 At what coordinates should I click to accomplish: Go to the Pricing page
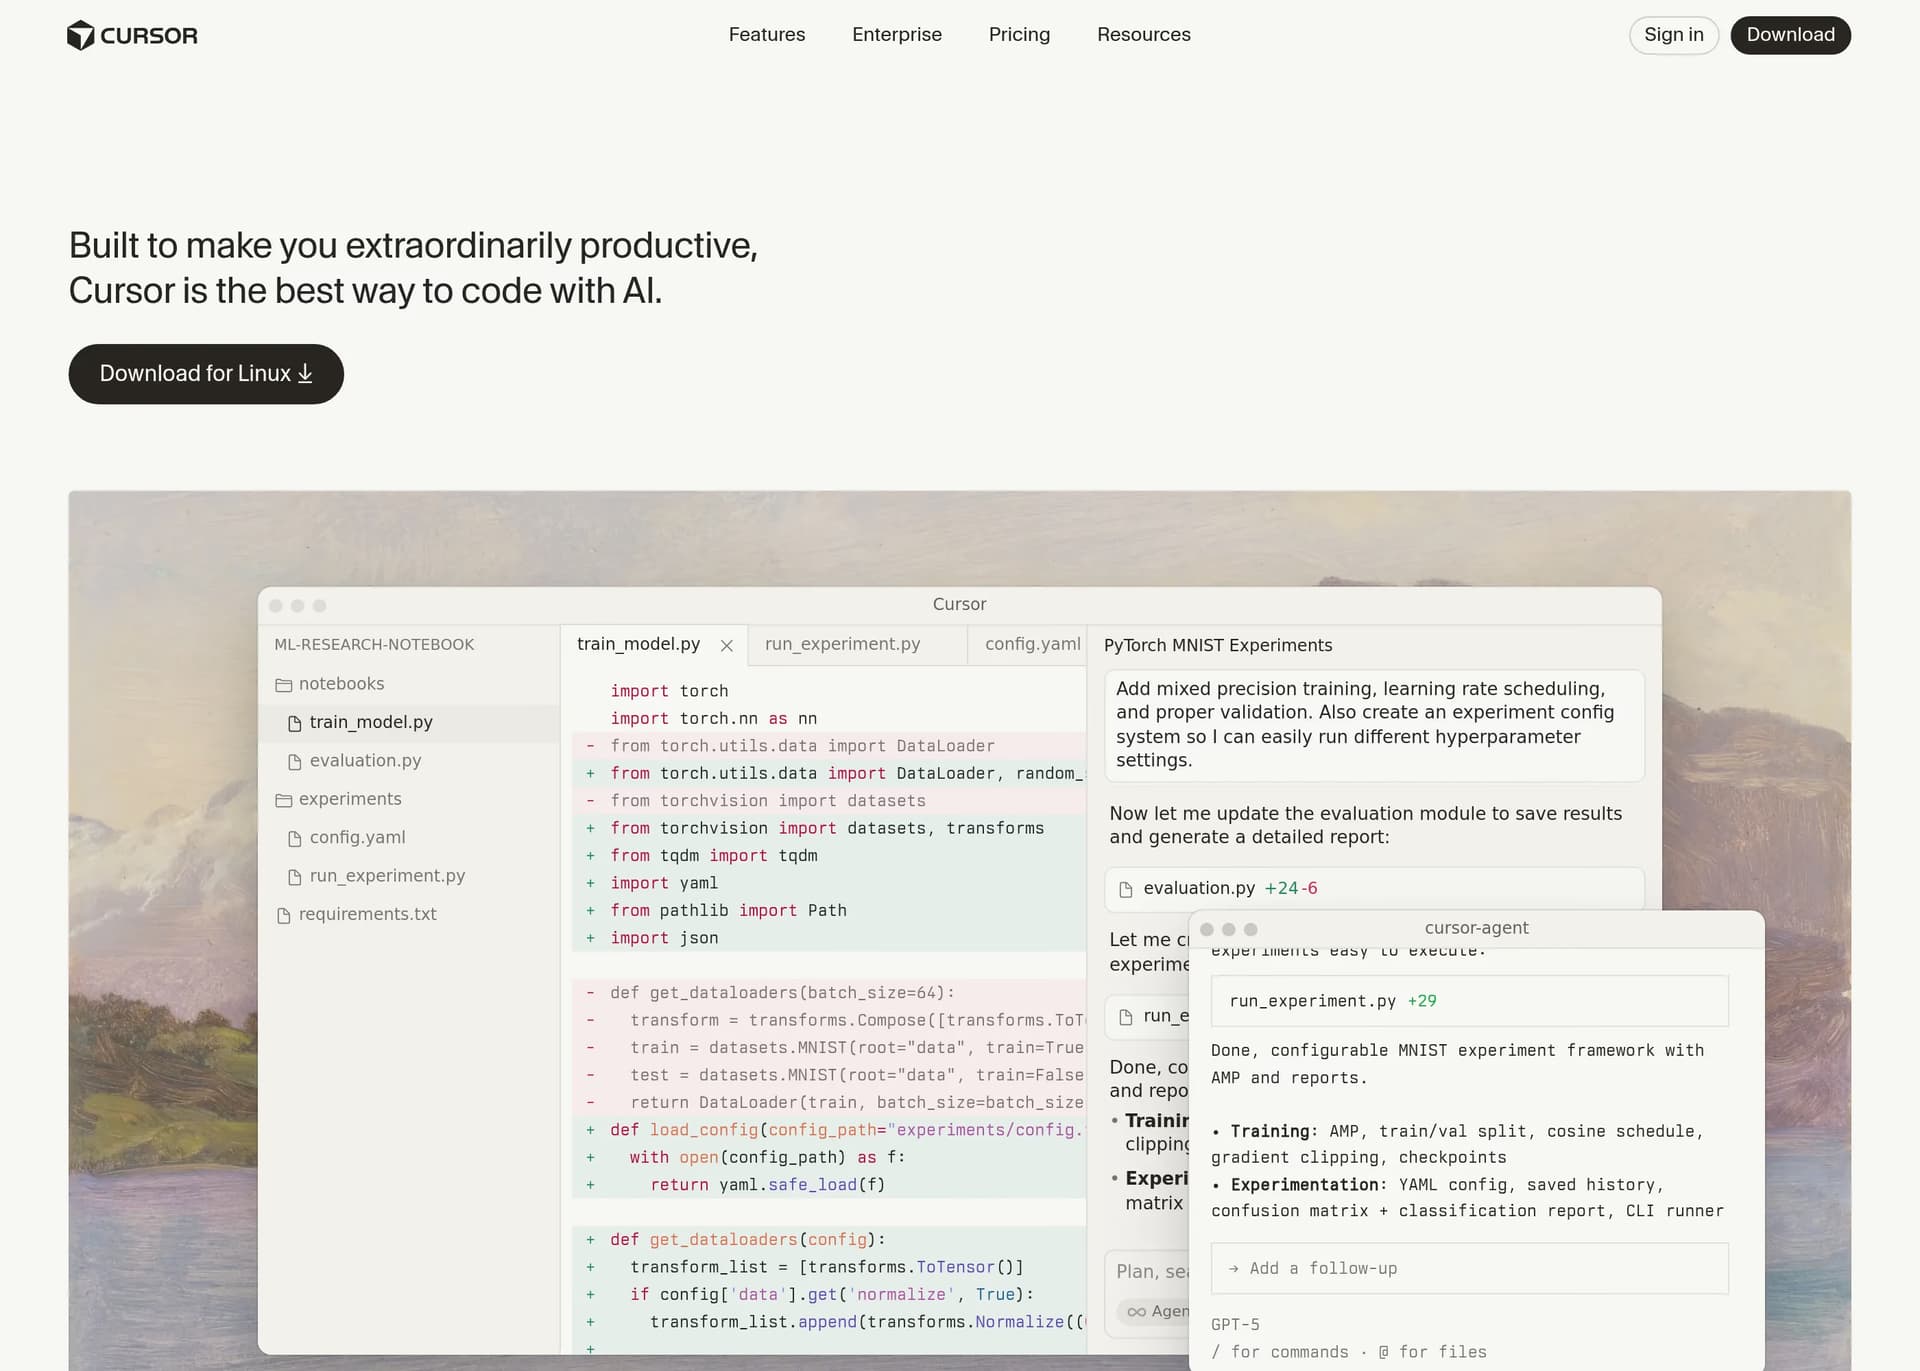point(1019,35)
